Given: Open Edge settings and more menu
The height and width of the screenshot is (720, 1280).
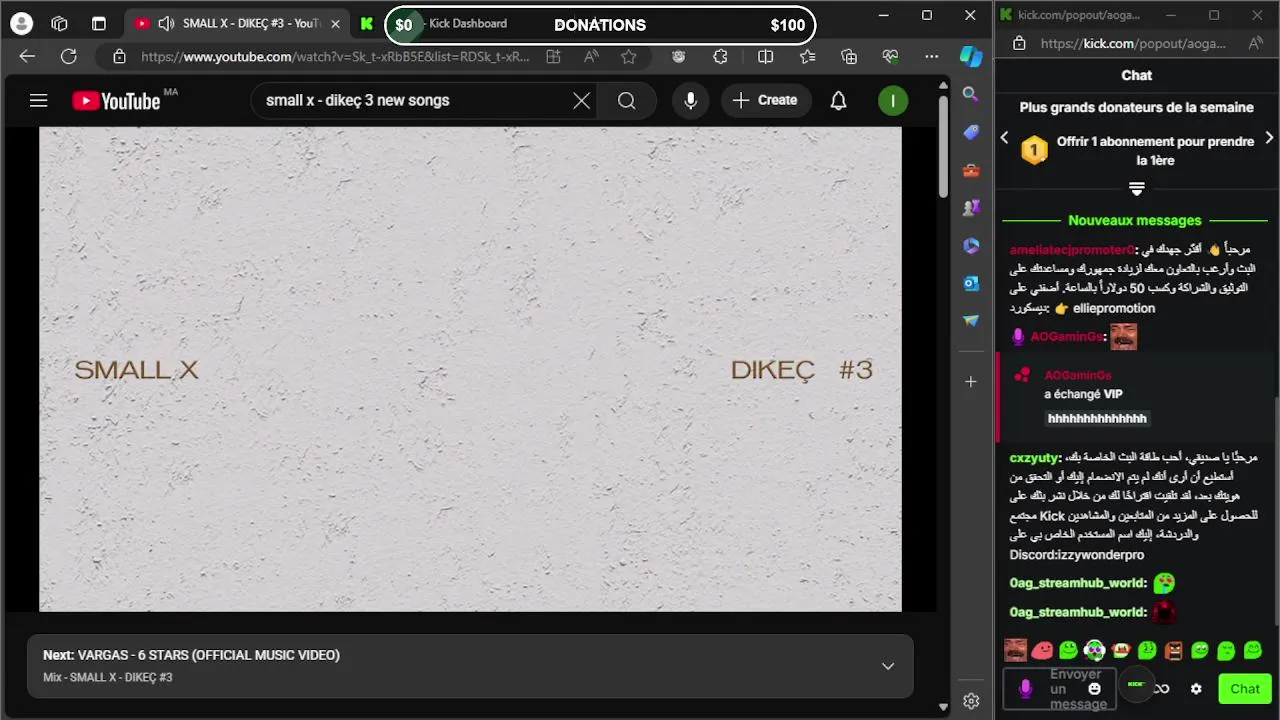Looking at the screenshot, I should (x=932, y=57).
